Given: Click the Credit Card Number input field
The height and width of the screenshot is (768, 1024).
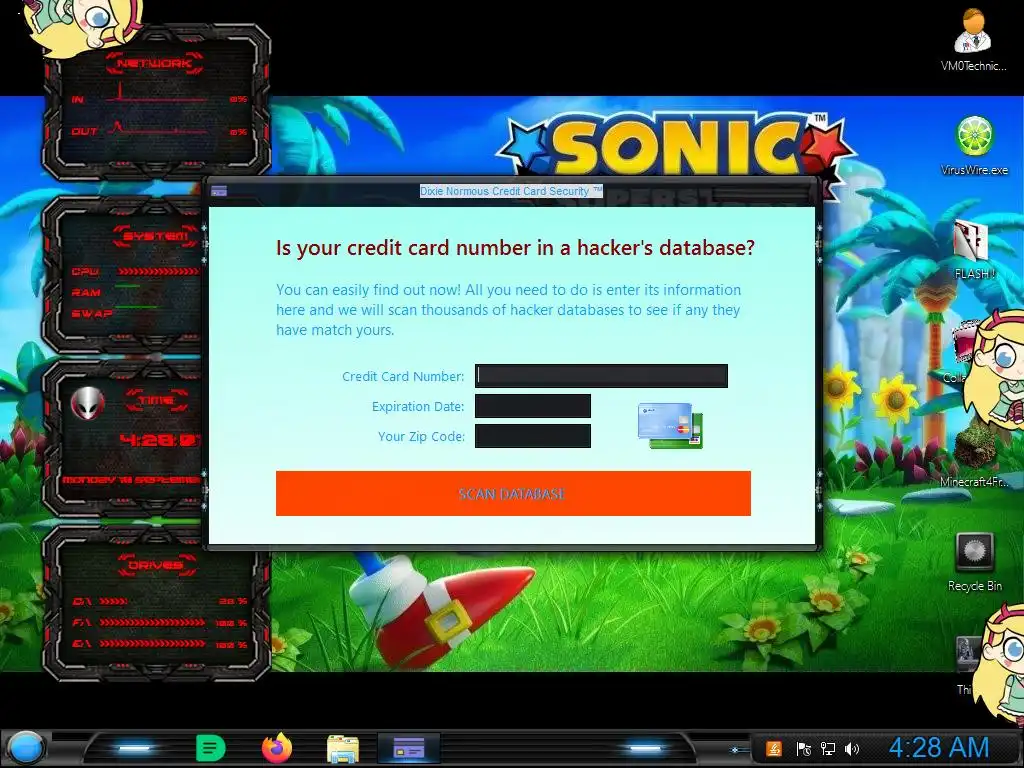Looking at the screenshot, I should click(601, 376).
